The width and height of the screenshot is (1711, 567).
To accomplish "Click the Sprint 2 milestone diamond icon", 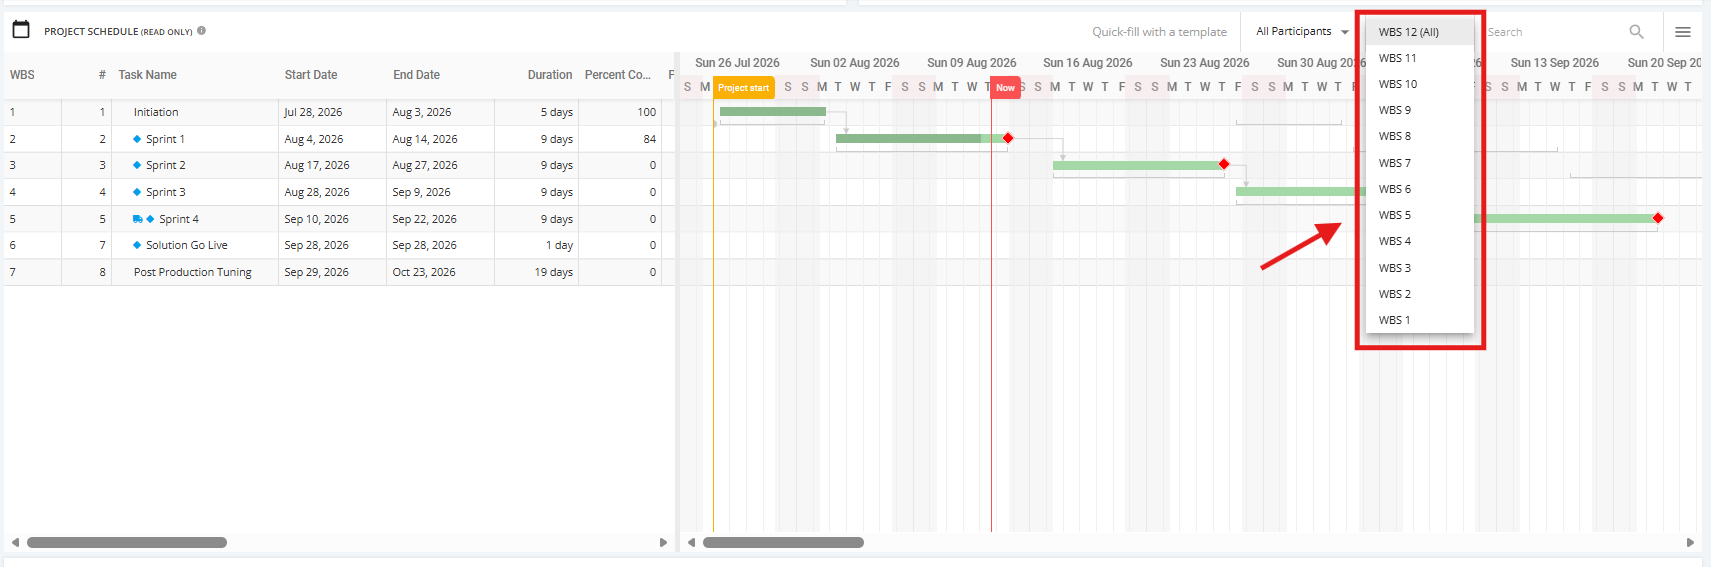I will (137, 165).
